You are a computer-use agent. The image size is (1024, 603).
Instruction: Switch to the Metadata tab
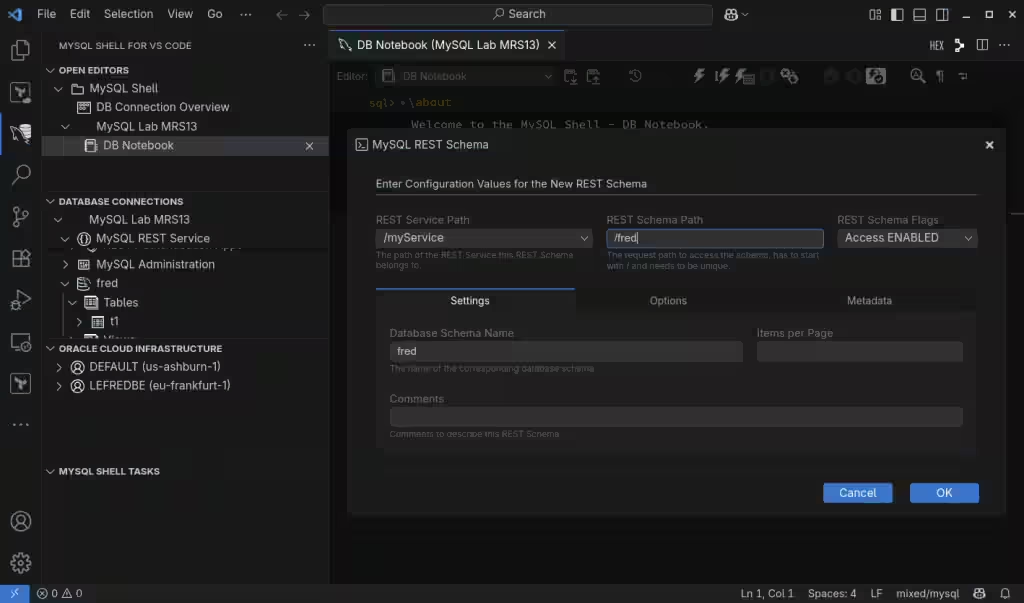869,301
